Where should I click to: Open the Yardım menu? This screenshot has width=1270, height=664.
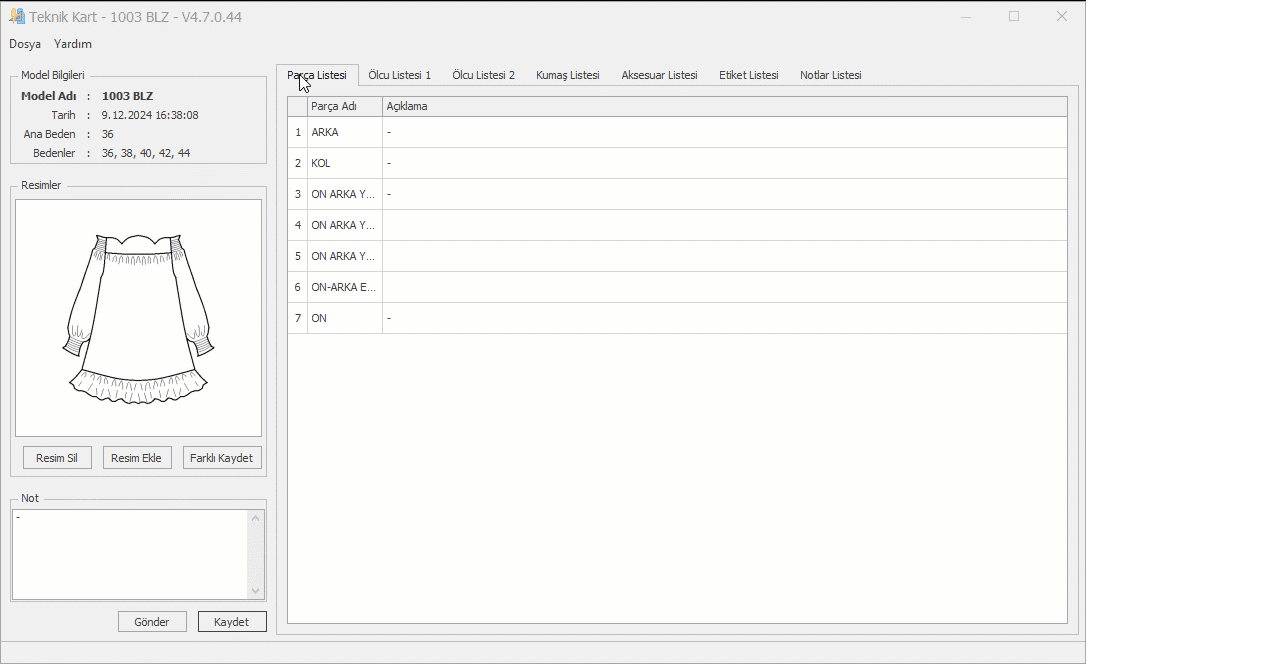tap(73, 44)
